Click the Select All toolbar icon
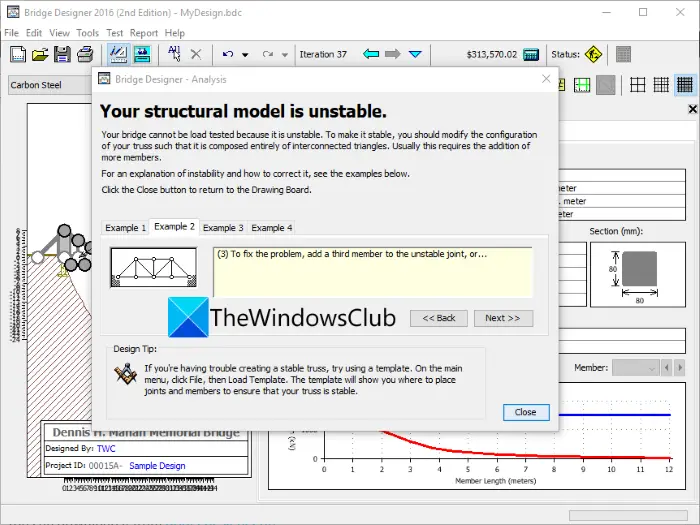 (174, 54)
